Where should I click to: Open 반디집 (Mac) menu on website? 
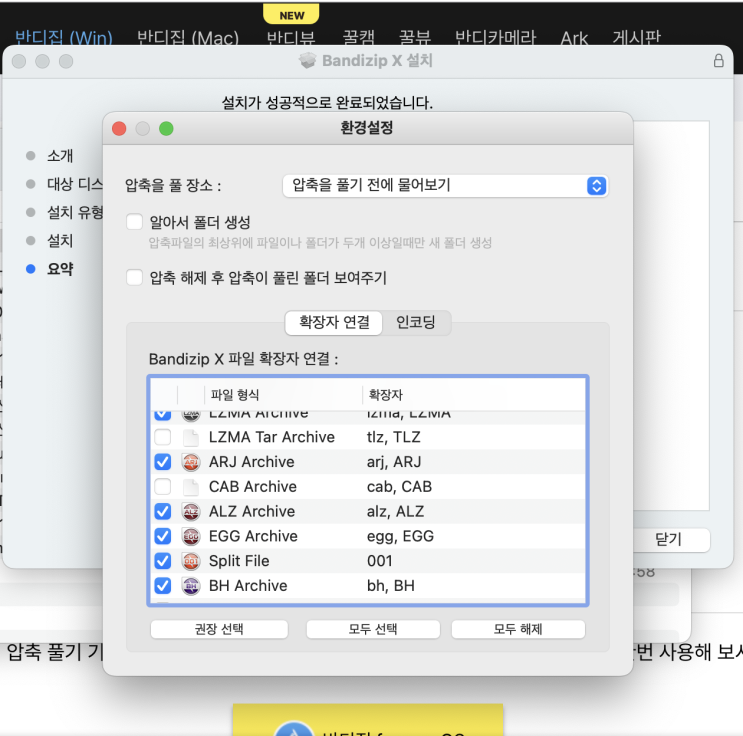pyautogui.click(x=188, y=37)
